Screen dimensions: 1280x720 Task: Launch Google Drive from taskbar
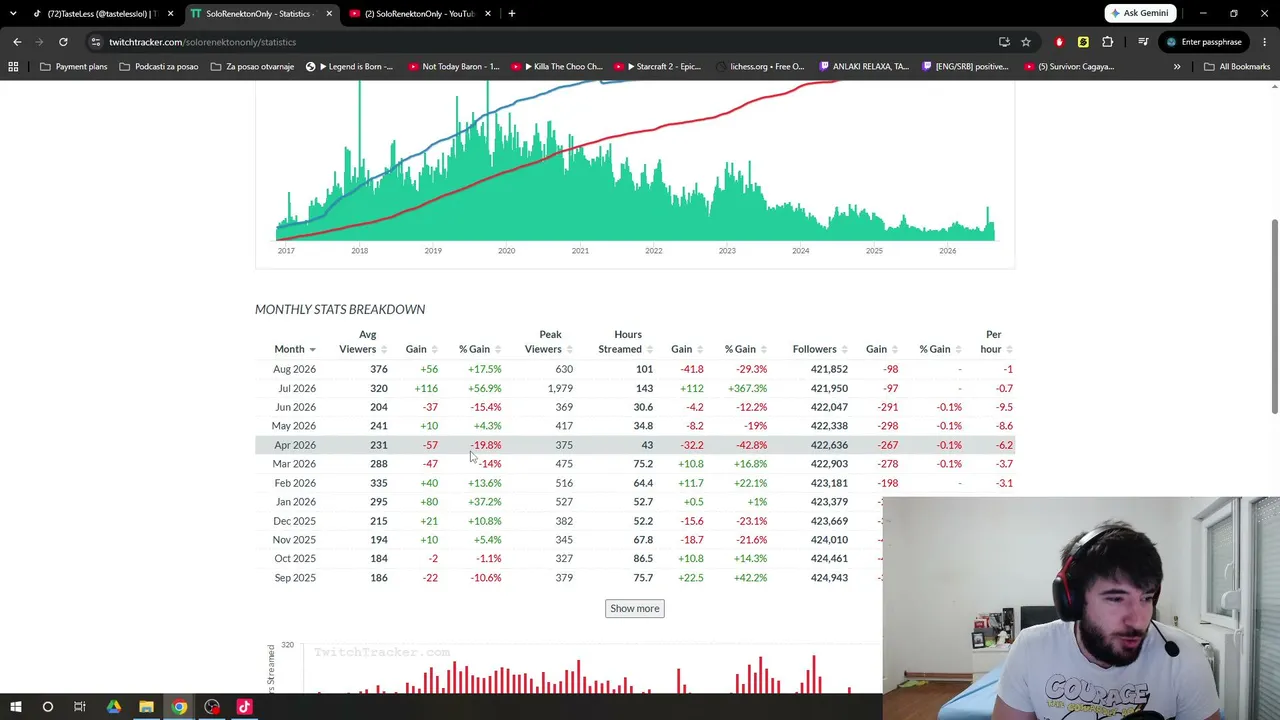click(x=113, y=707)
